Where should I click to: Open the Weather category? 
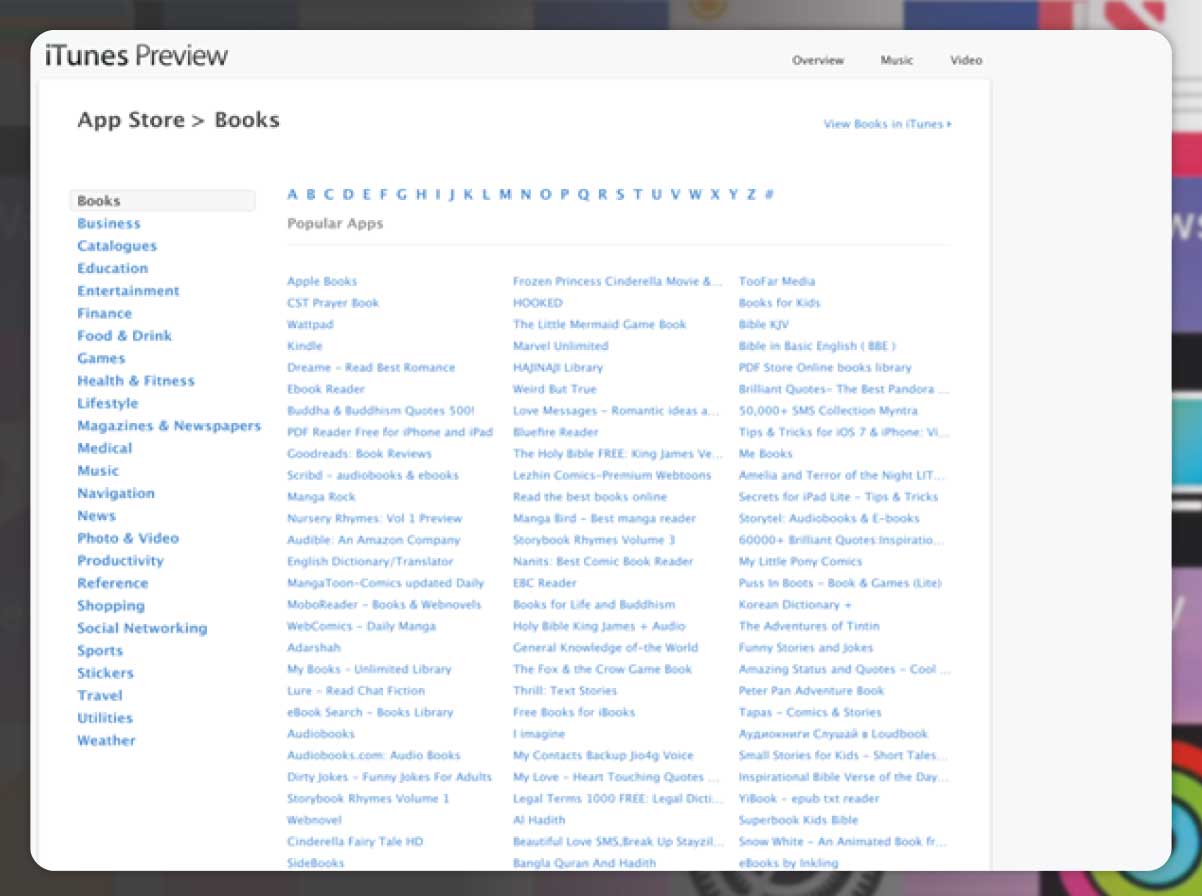click(106, 741)
